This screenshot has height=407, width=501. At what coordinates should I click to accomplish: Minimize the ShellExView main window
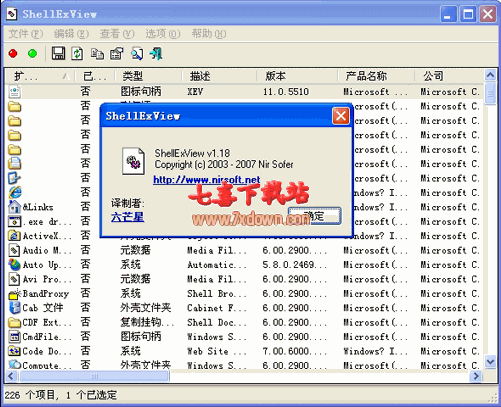448,14
